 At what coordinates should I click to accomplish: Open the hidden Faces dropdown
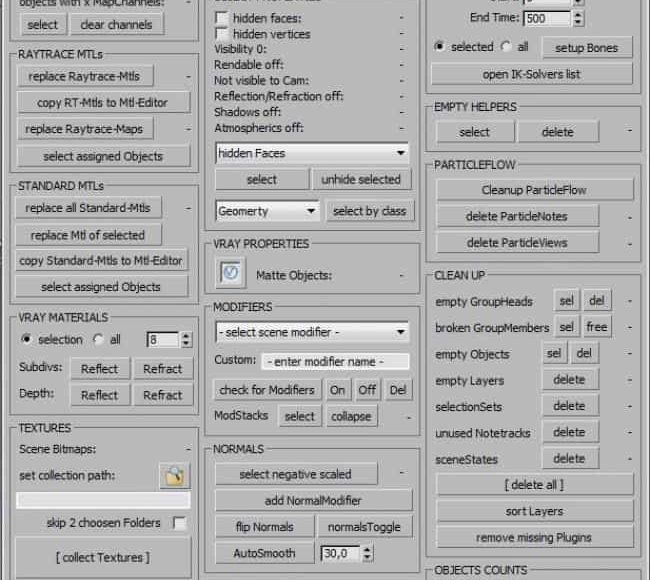(312, 153)
